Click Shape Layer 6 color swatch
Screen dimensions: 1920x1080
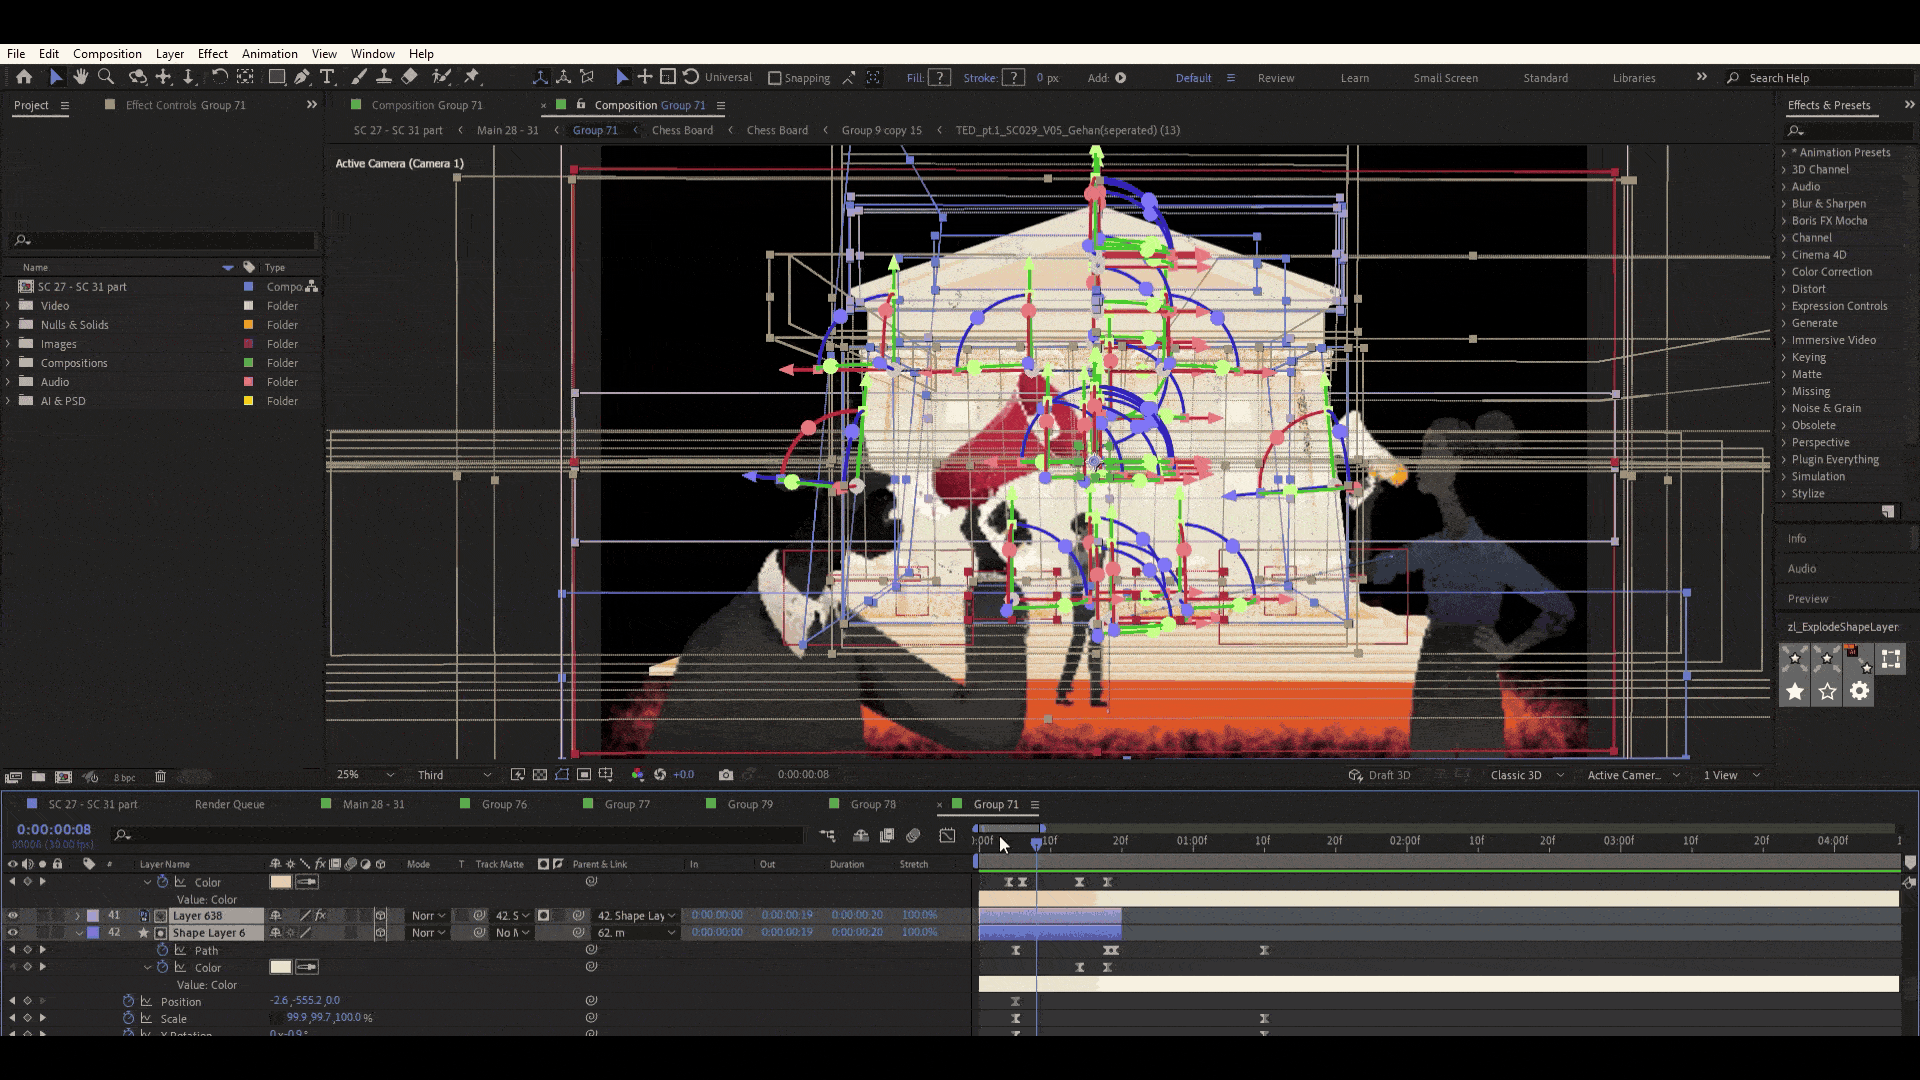pyautogui.click(x=280, y=967)
